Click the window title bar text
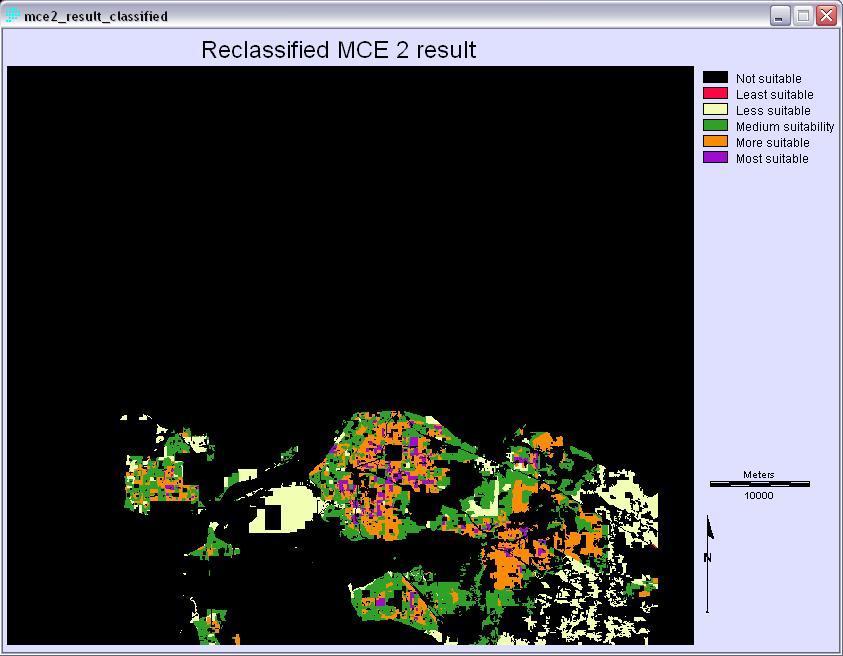 pyautogui.click(x=96, y=17)
